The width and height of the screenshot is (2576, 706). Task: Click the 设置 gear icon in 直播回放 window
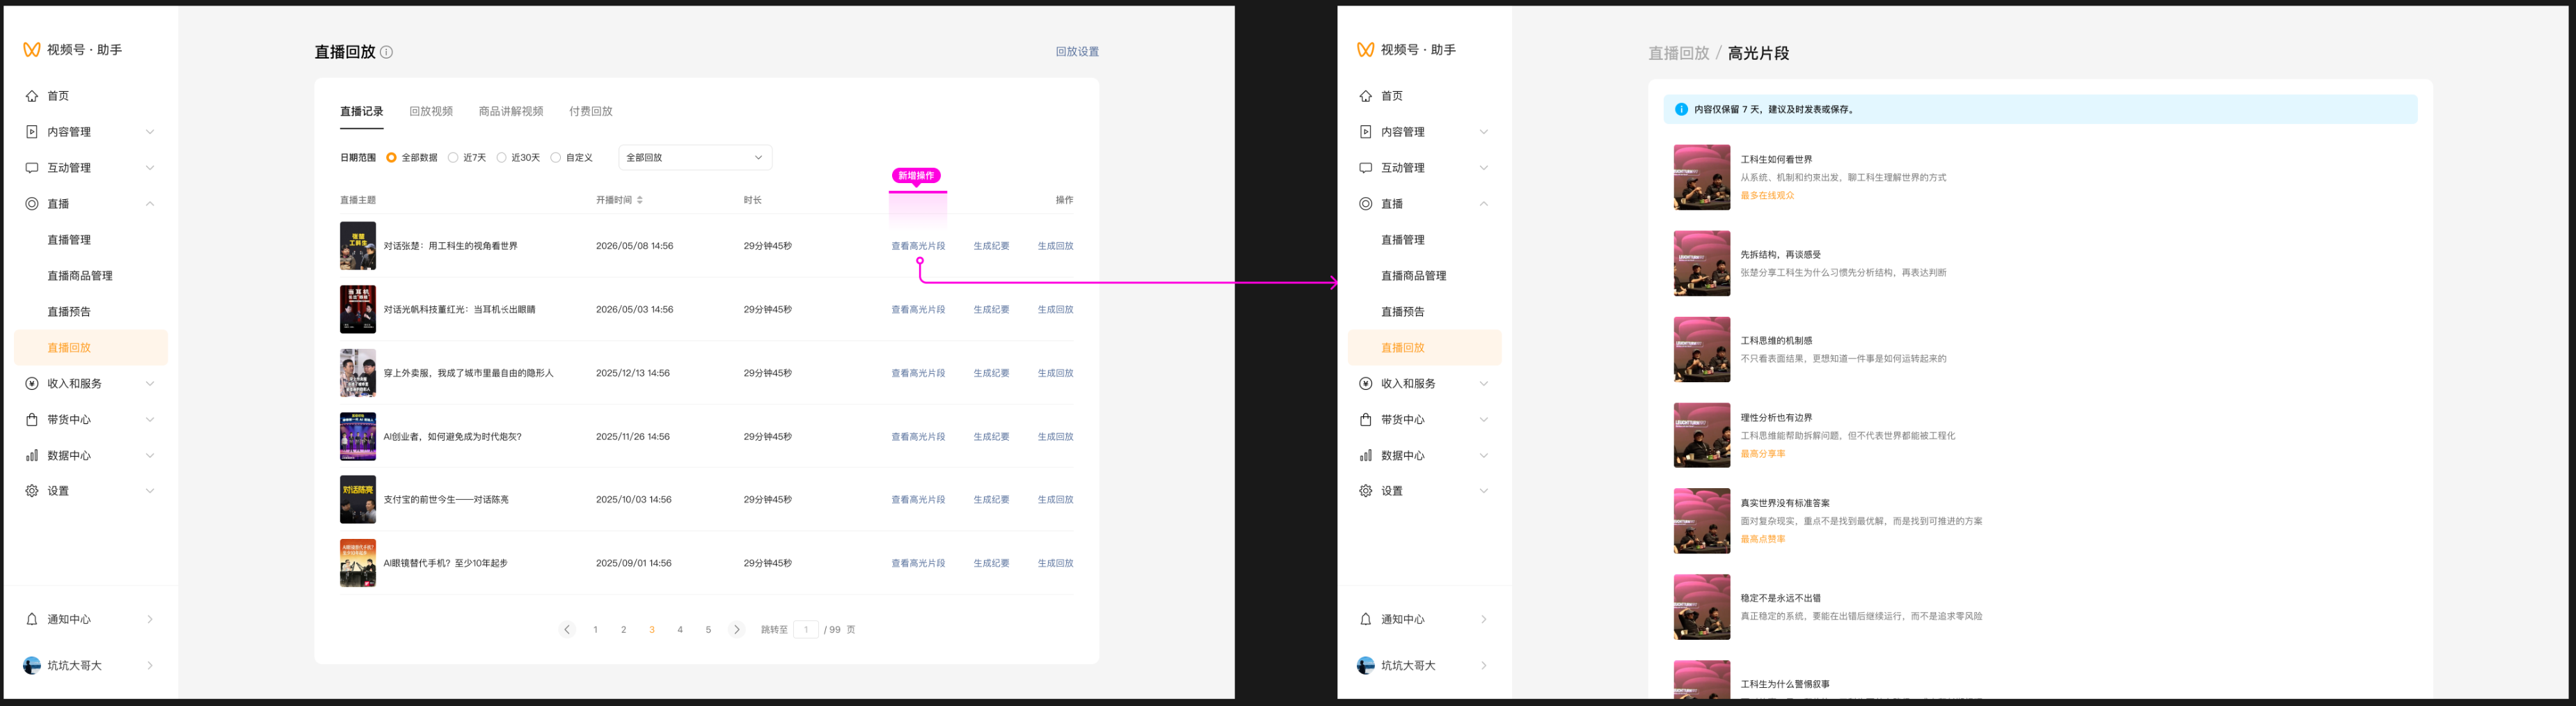(32, 491)
